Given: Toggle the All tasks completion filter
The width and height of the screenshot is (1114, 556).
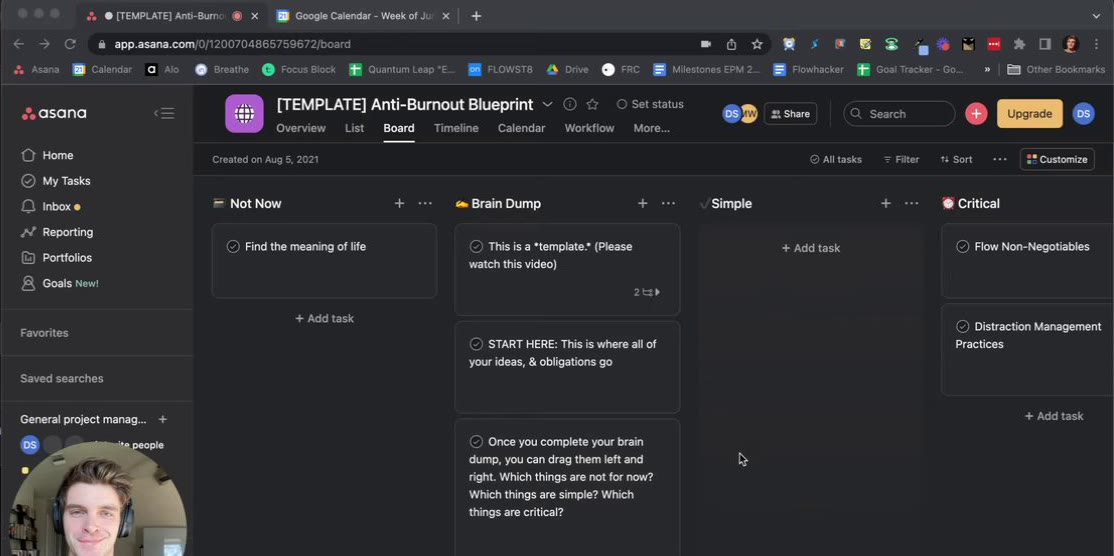Looking at the screenshot, I should pyautogui.click(x=836, y=160).
